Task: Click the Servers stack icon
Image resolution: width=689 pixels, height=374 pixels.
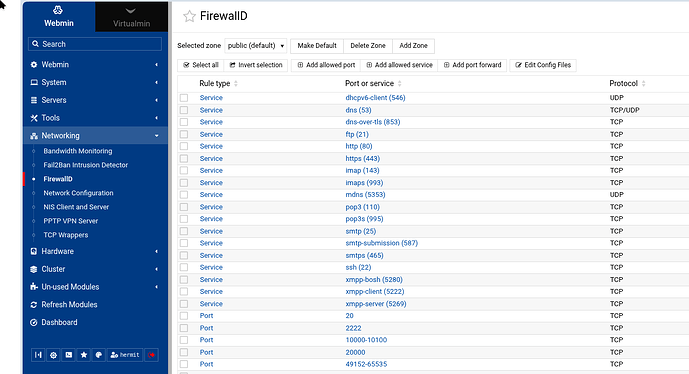Action: (x=34, y=100)
